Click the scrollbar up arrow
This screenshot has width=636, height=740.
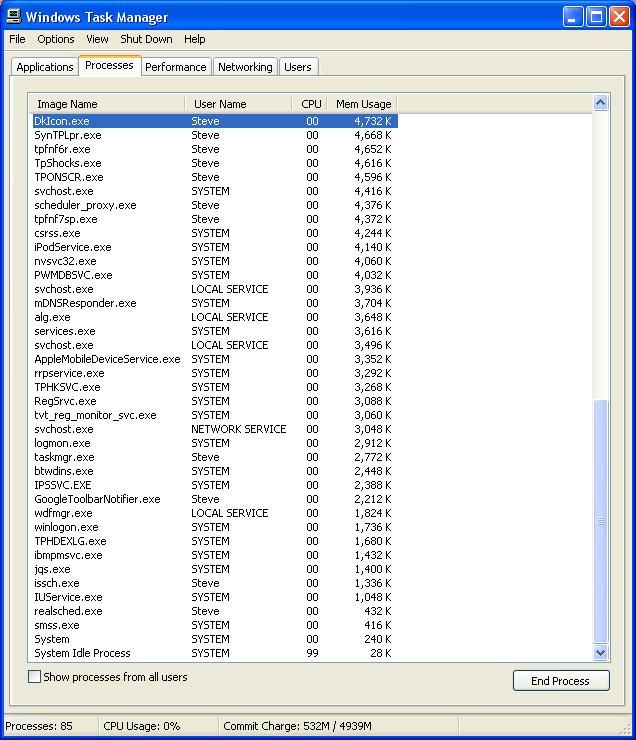tap(600, 103)
